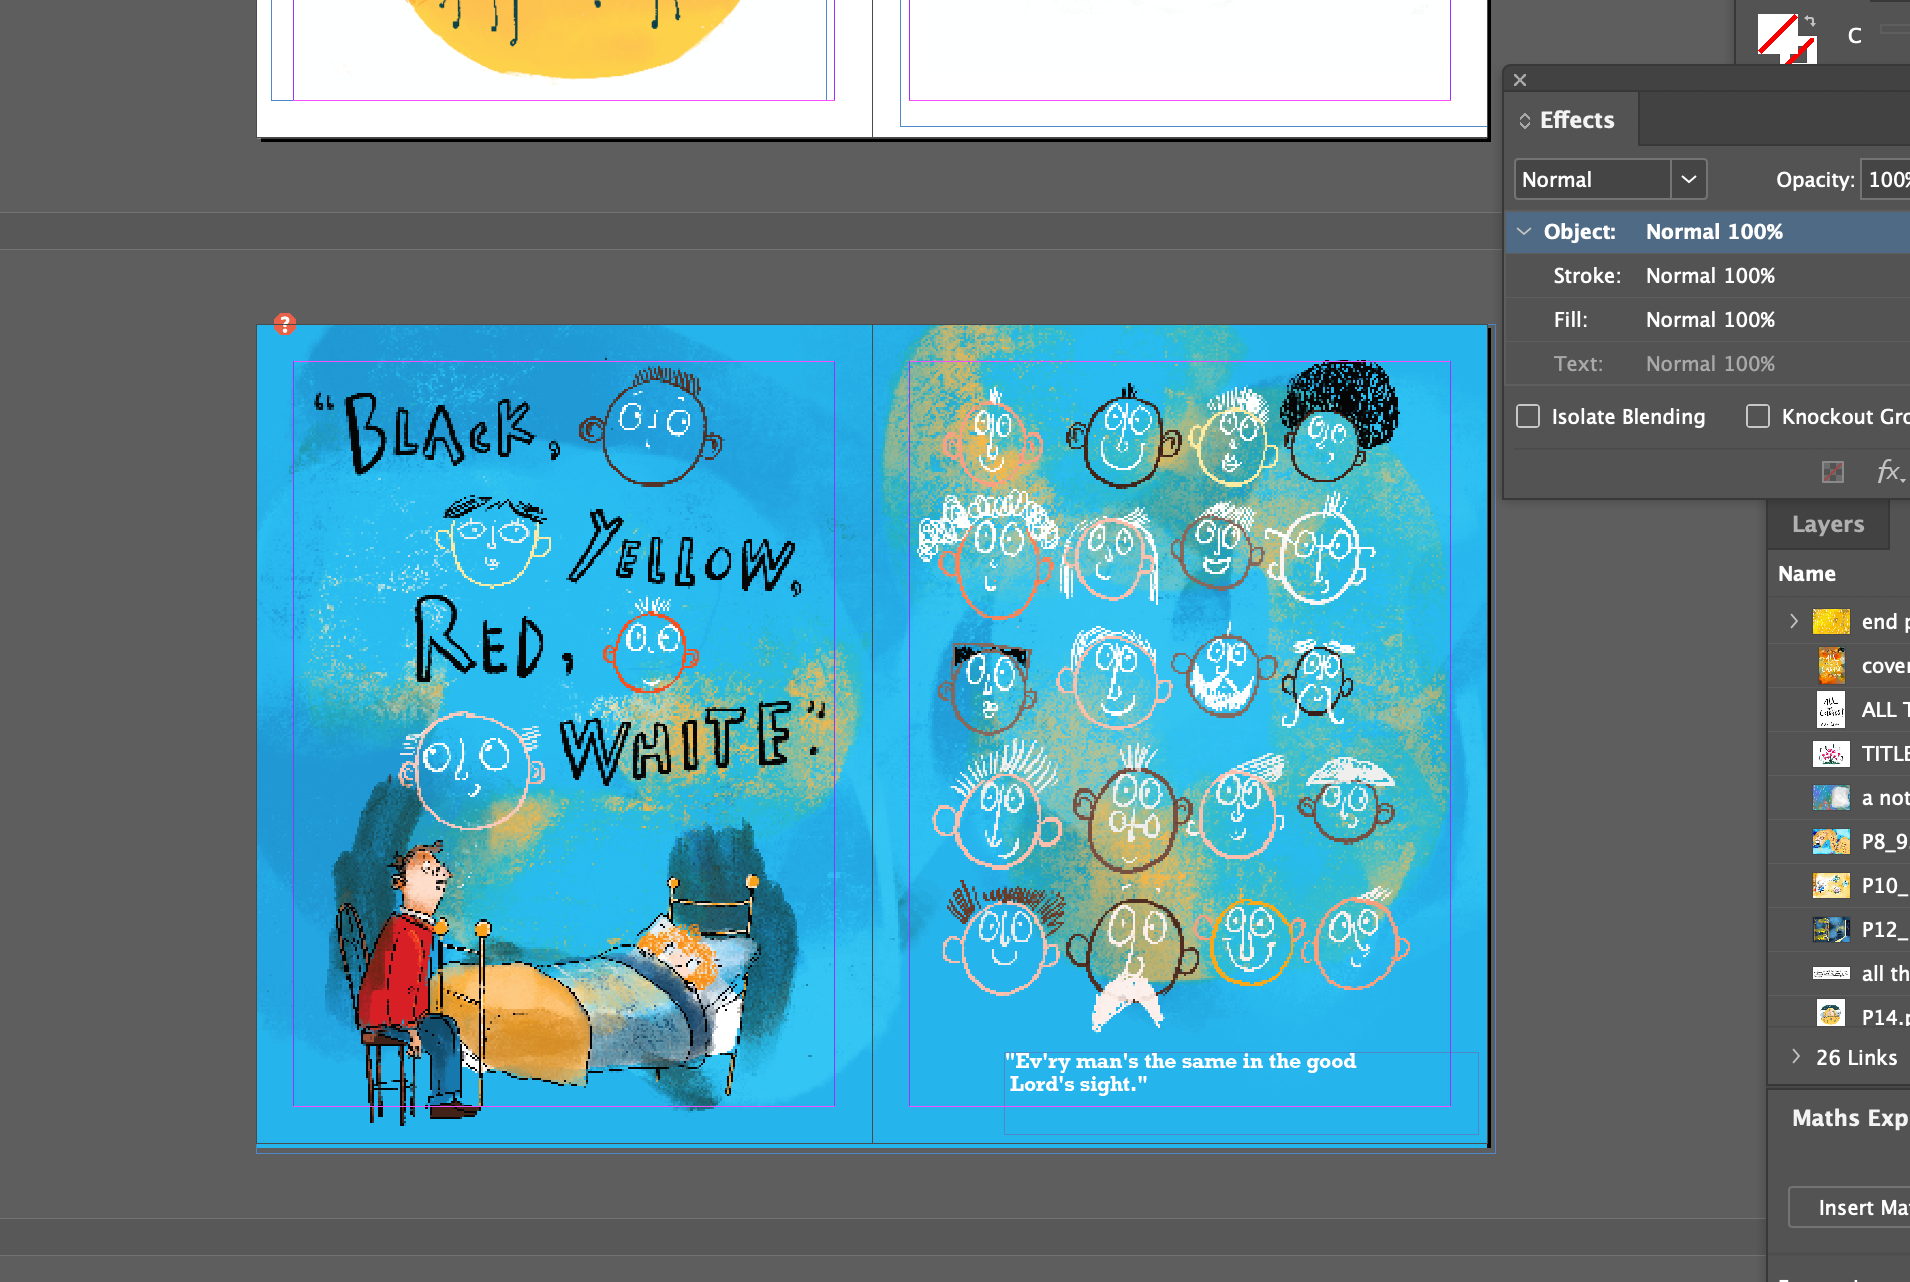The width and height of the screenshot is (1910, 1282).
Task: Select the 'all th' link row
Action: (x=1840, y=973)
